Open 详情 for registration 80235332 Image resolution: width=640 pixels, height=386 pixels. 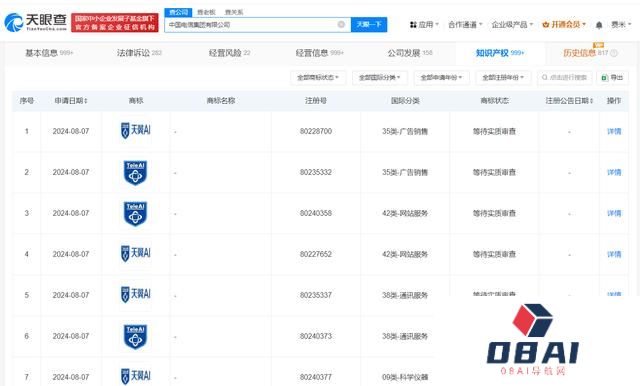[614, 173]
